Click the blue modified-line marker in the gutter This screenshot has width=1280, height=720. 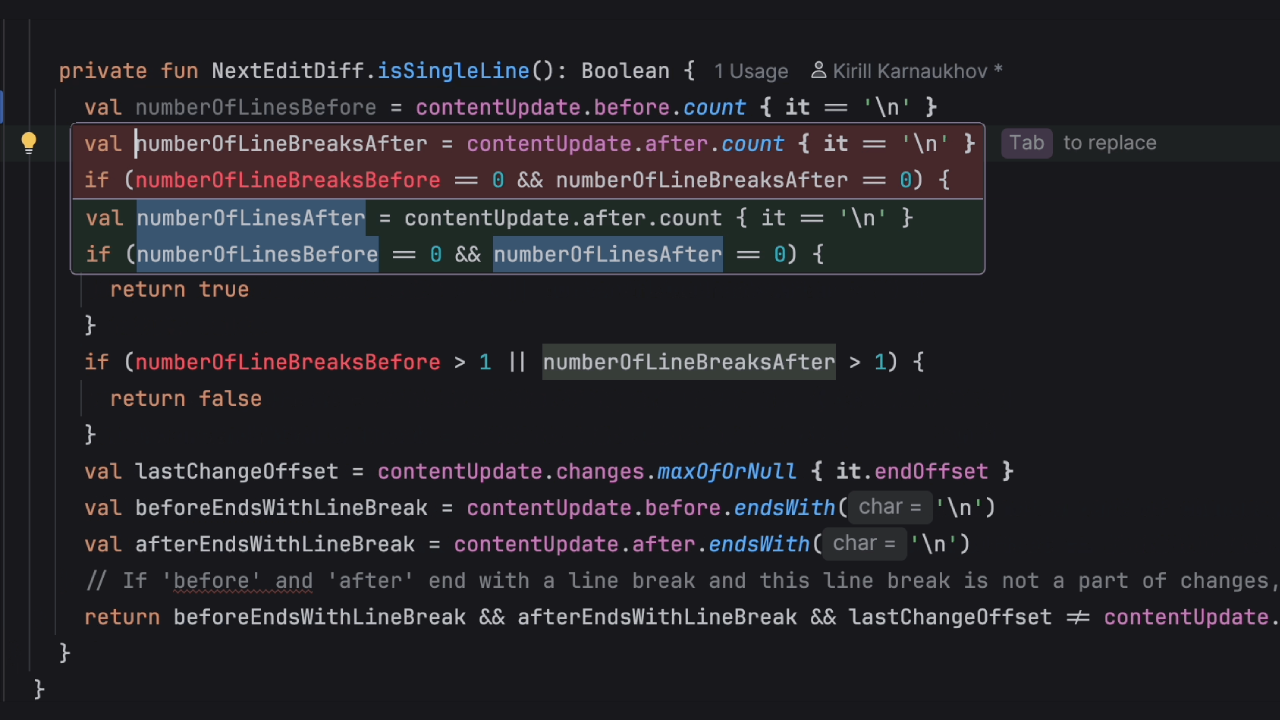3,107
